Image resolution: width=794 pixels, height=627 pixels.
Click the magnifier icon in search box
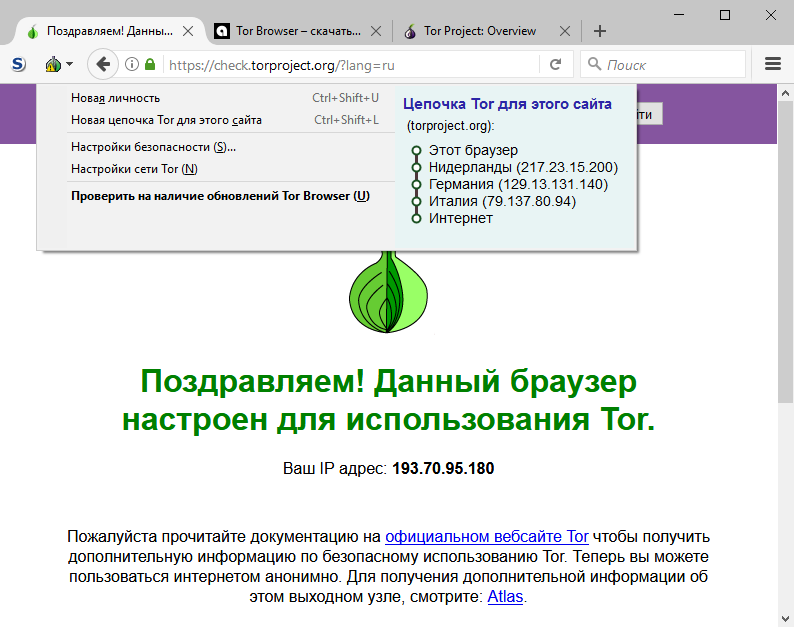click(x=594, y=64)
